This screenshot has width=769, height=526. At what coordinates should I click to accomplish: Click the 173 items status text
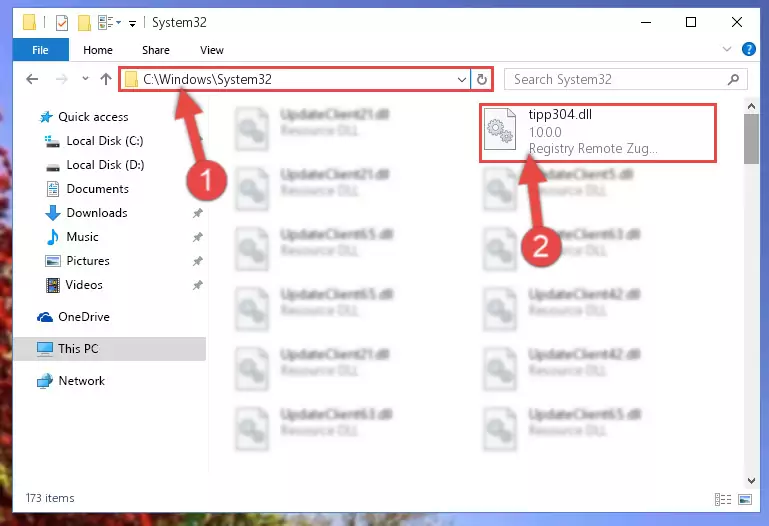click(50, 498)
